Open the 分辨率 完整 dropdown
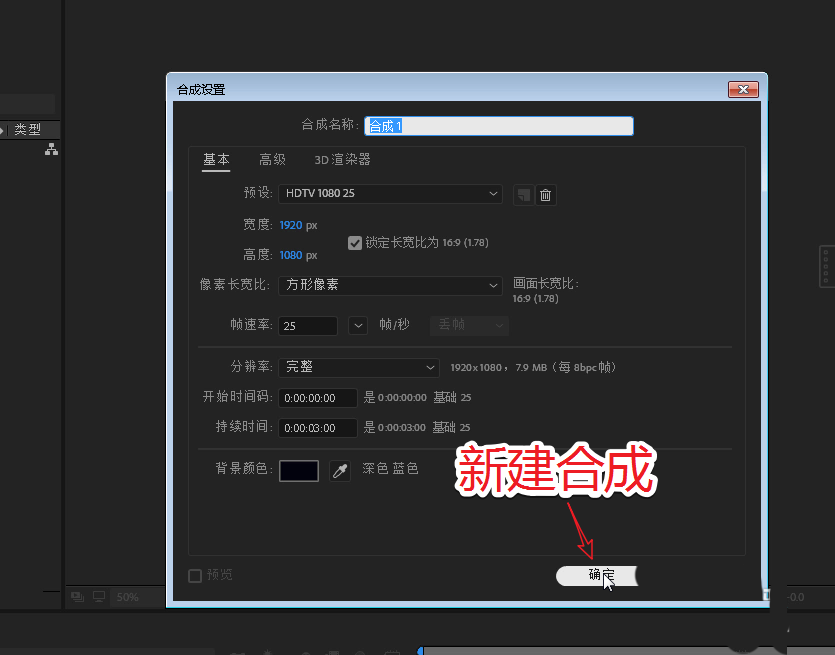835x655 pixels. click(x=360, y=367)
